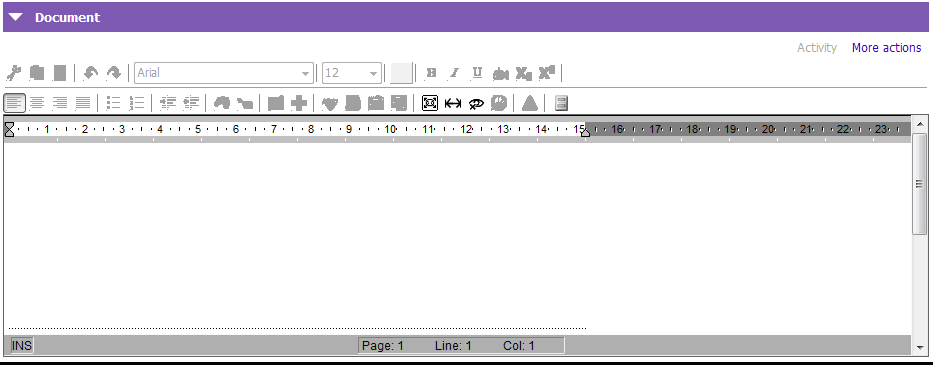Click 'Page: 1' in status bar

click(x=383, y=345)
